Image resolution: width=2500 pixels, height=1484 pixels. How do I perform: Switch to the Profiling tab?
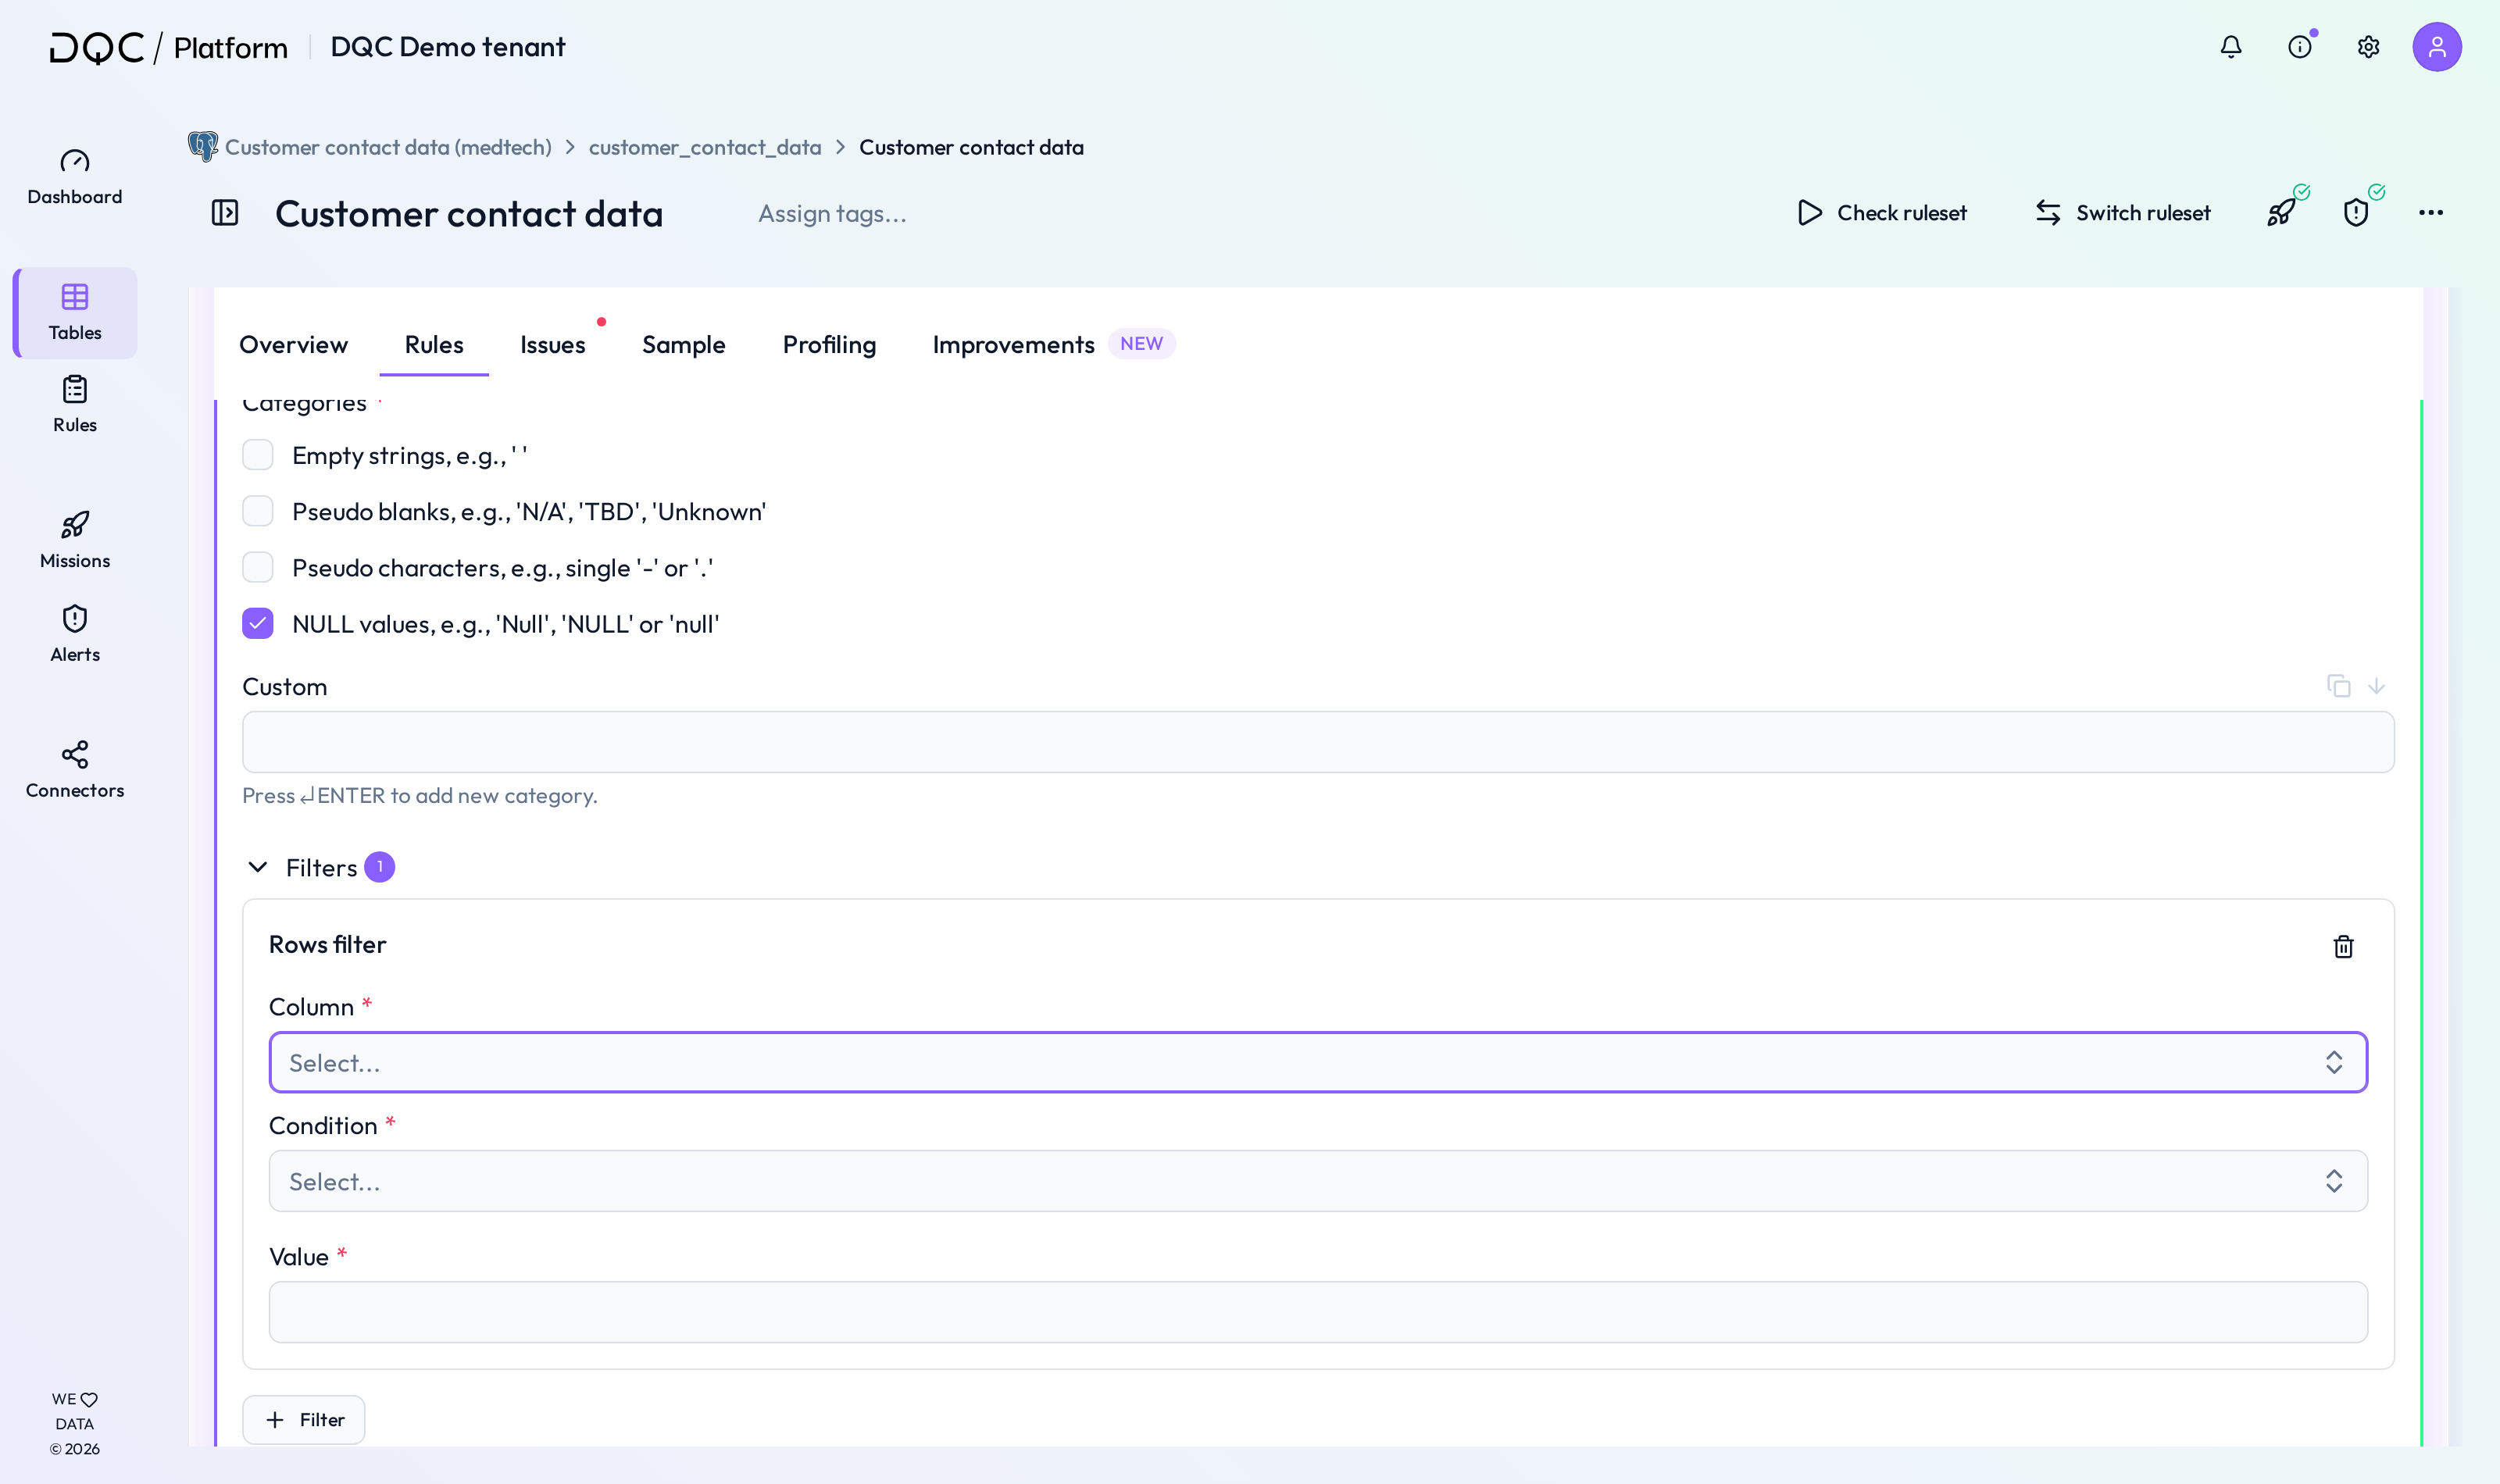pos(829,344)
